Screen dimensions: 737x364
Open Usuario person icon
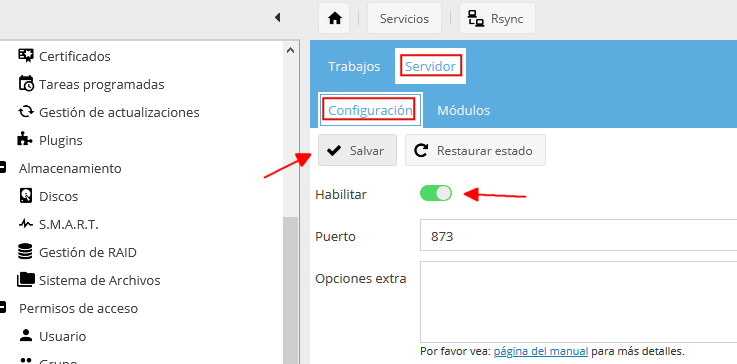[x=25, y=335]
